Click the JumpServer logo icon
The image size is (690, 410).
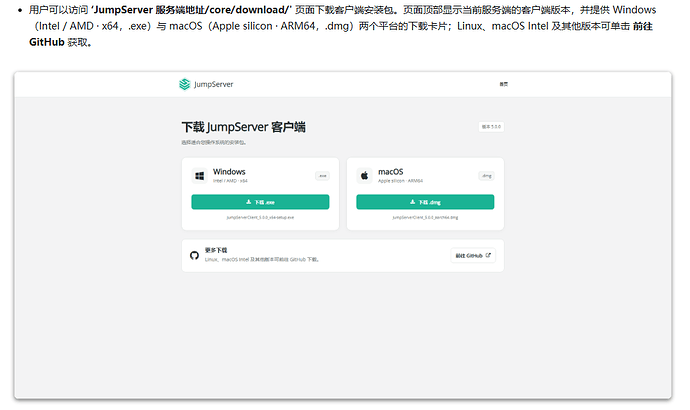[184, 84]
